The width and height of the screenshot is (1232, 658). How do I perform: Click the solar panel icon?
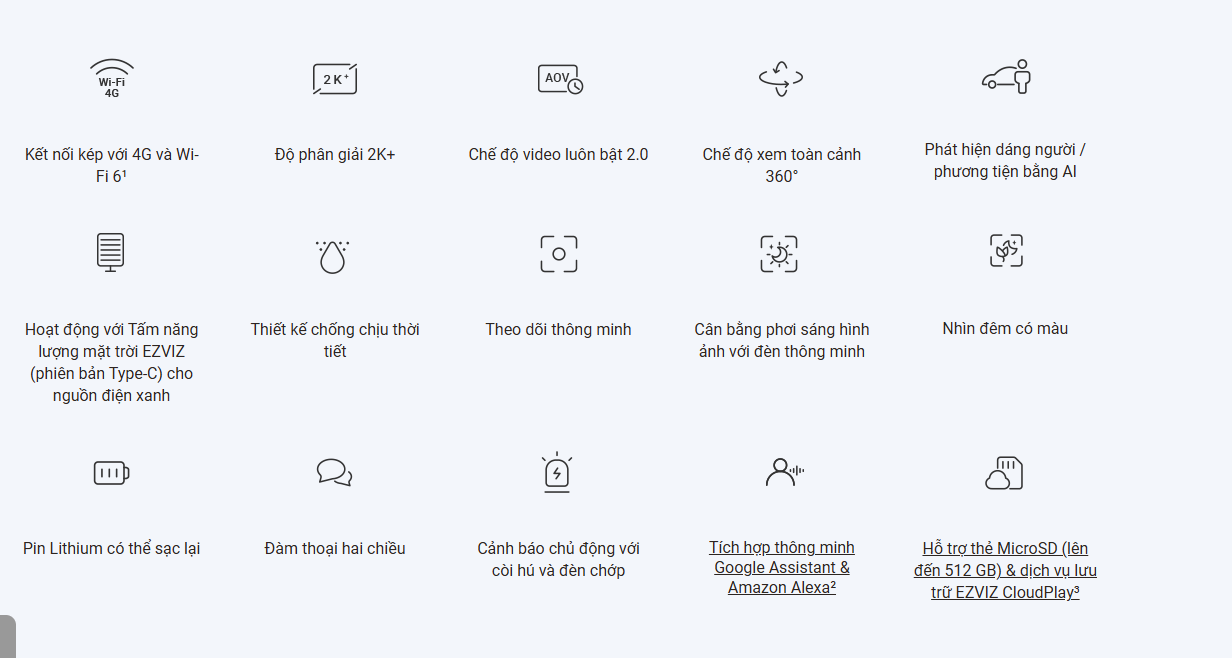coord(111,252)
